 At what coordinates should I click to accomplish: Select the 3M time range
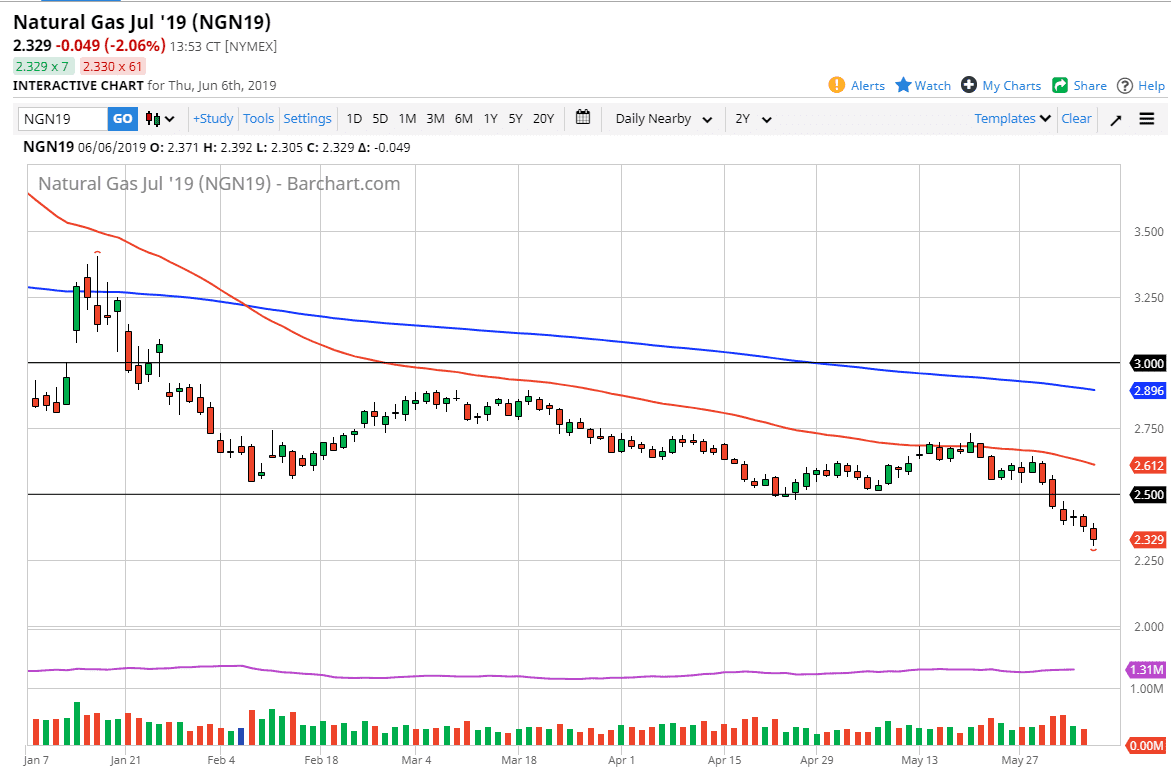pyautogui.click(x=435, y=118)
